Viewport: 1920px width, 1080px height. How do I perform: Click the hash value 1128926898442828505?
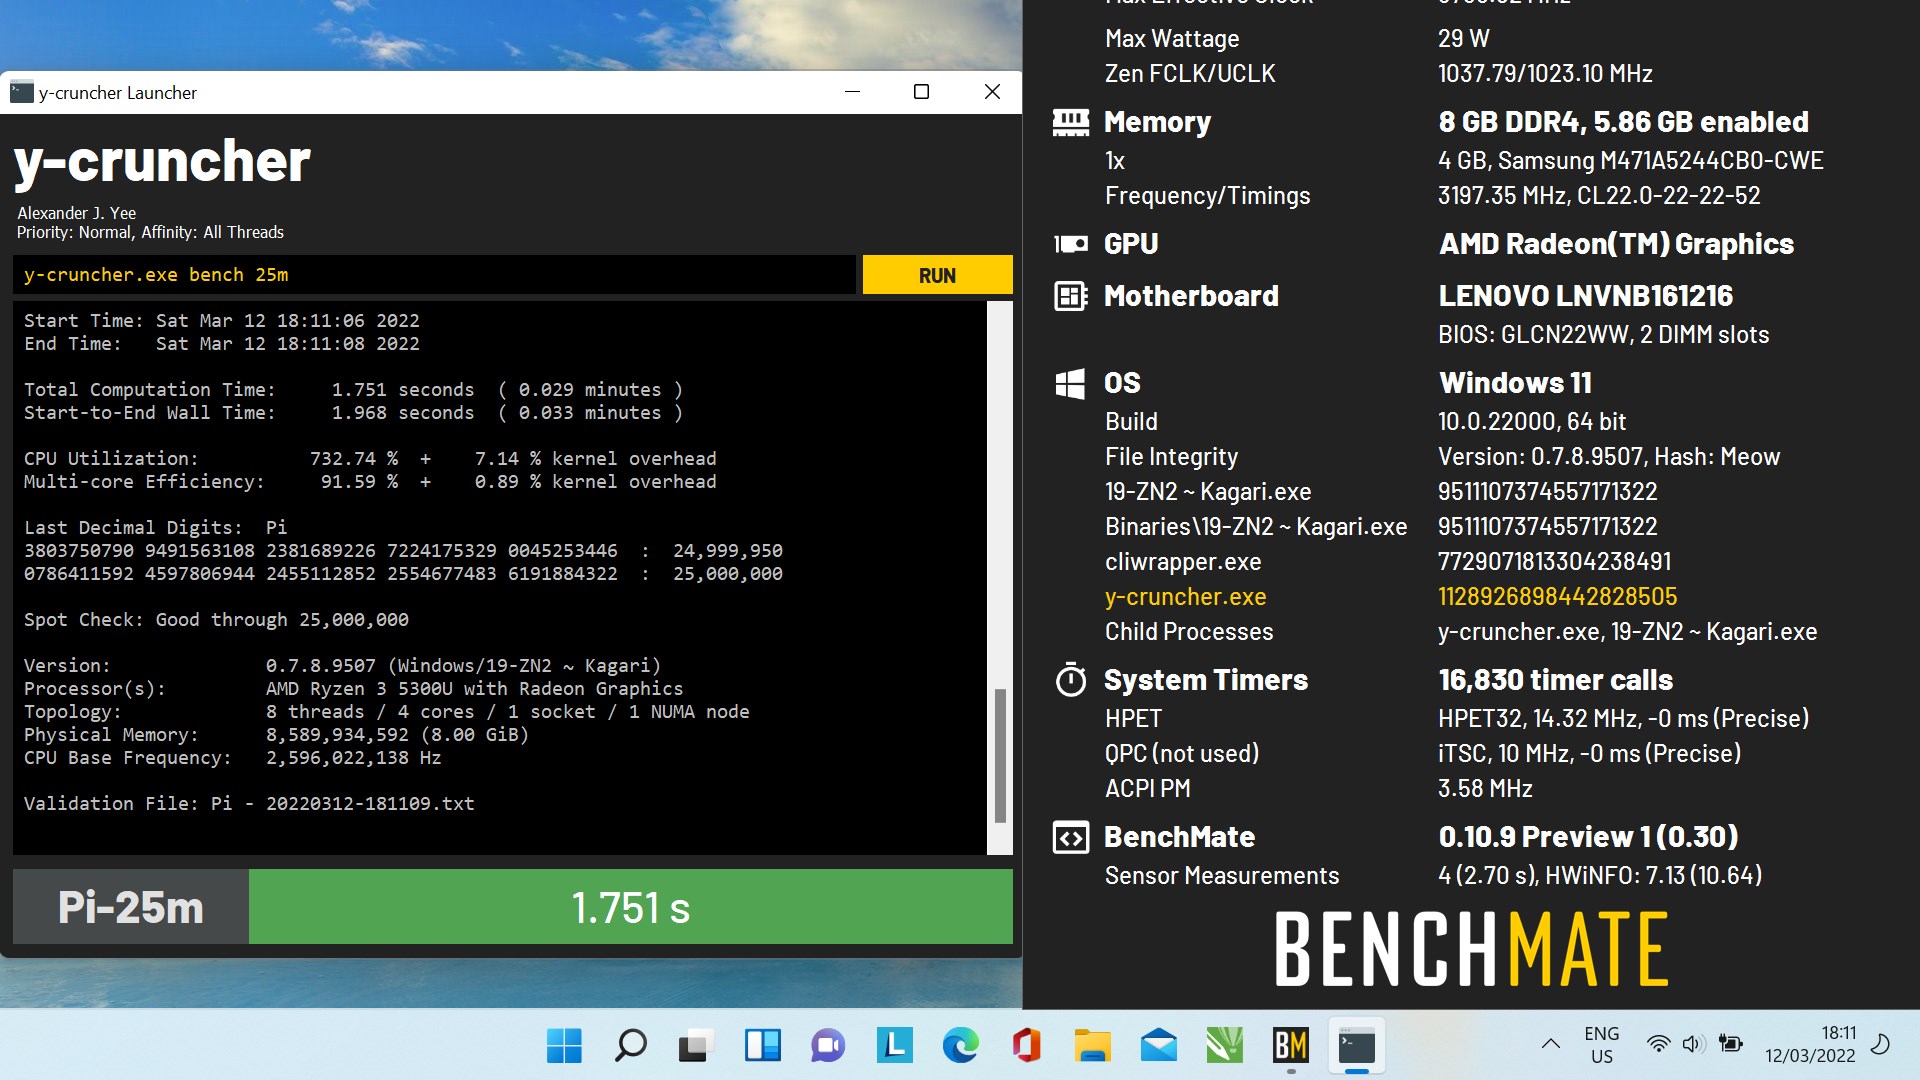[1557, 597]
